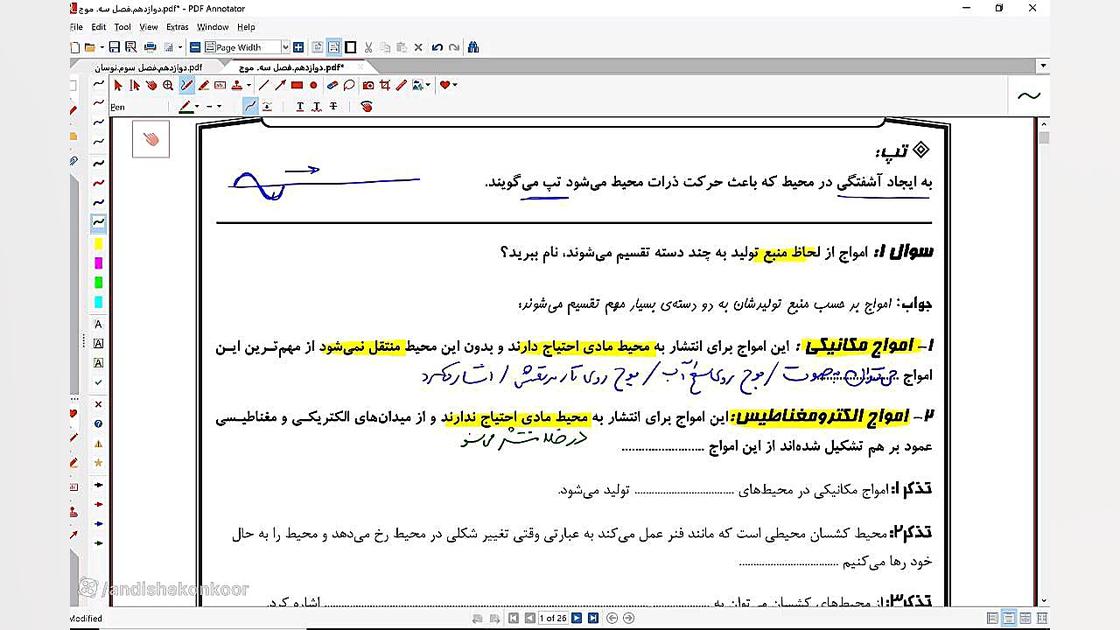The image size is (1120, 630).
Task: Click the Cut scissors icon
Action: [369, 47]
